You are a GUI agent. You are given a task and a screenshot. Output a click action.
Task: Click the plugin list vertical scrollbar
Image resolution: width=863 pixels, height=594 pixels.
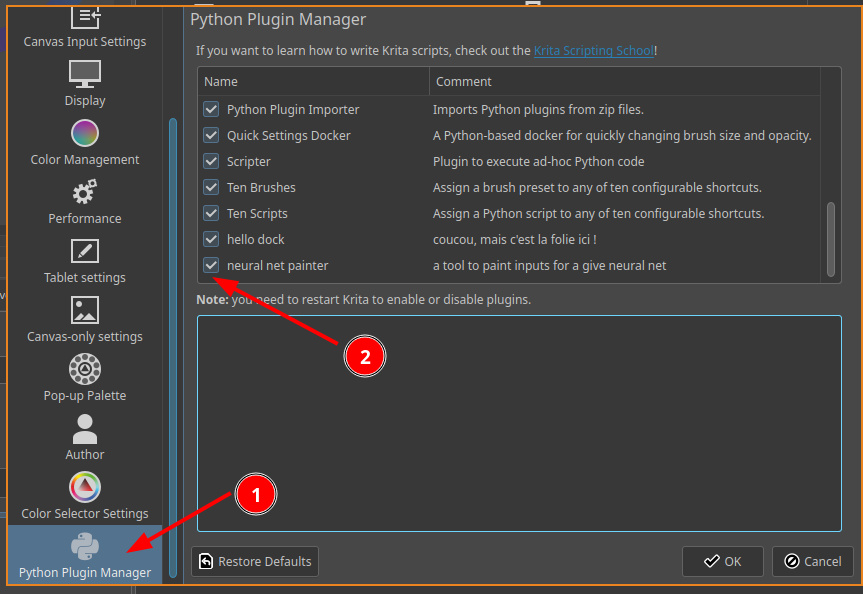click(831, 239)
